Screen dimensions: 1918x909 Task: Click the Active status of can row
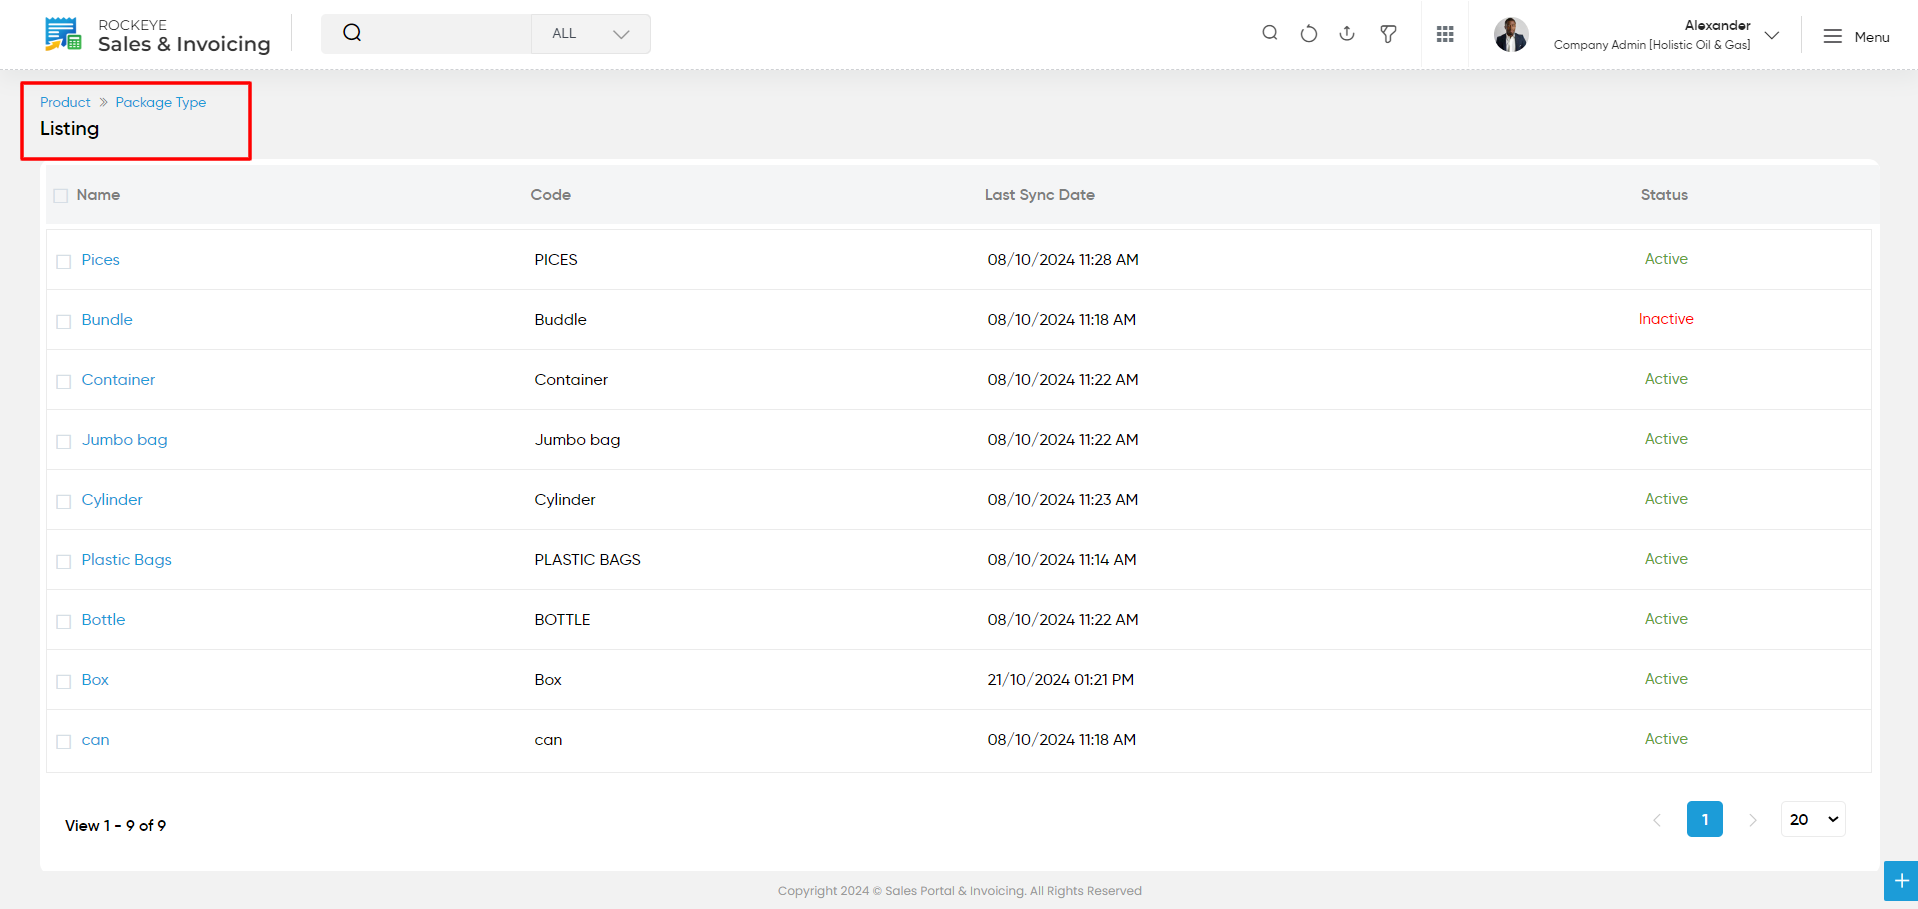[x=1666, y=739]
